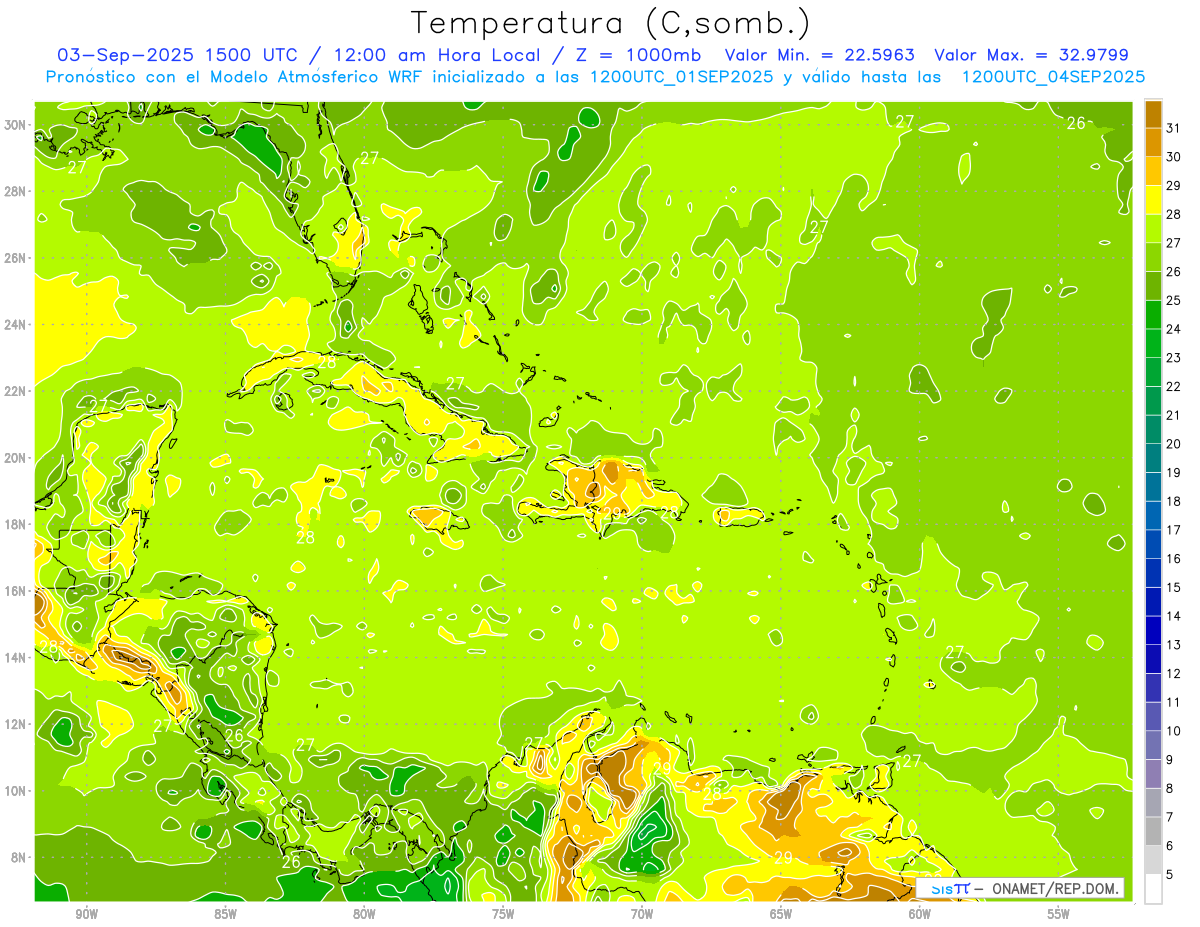Click color scale label "8"
The width and height of the screenshot is (1200, 927).
click(1170, 788)
